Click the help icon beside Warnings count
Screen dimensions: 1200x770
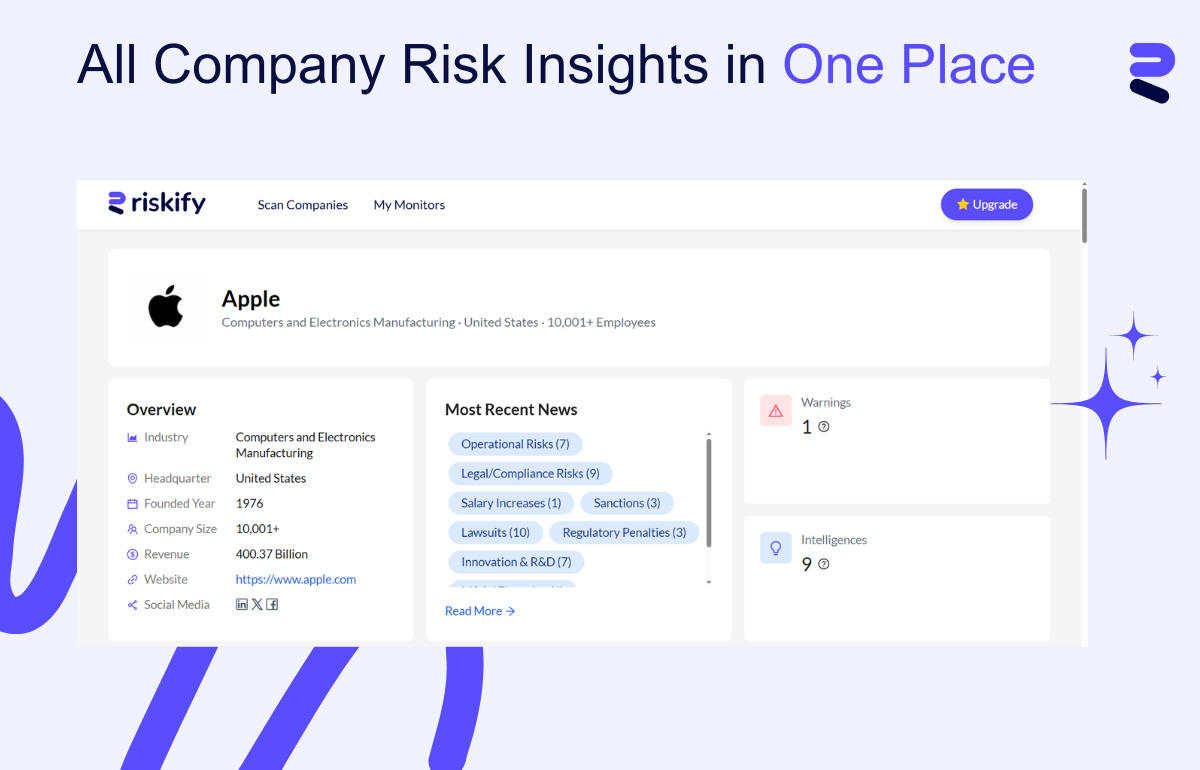824,427
